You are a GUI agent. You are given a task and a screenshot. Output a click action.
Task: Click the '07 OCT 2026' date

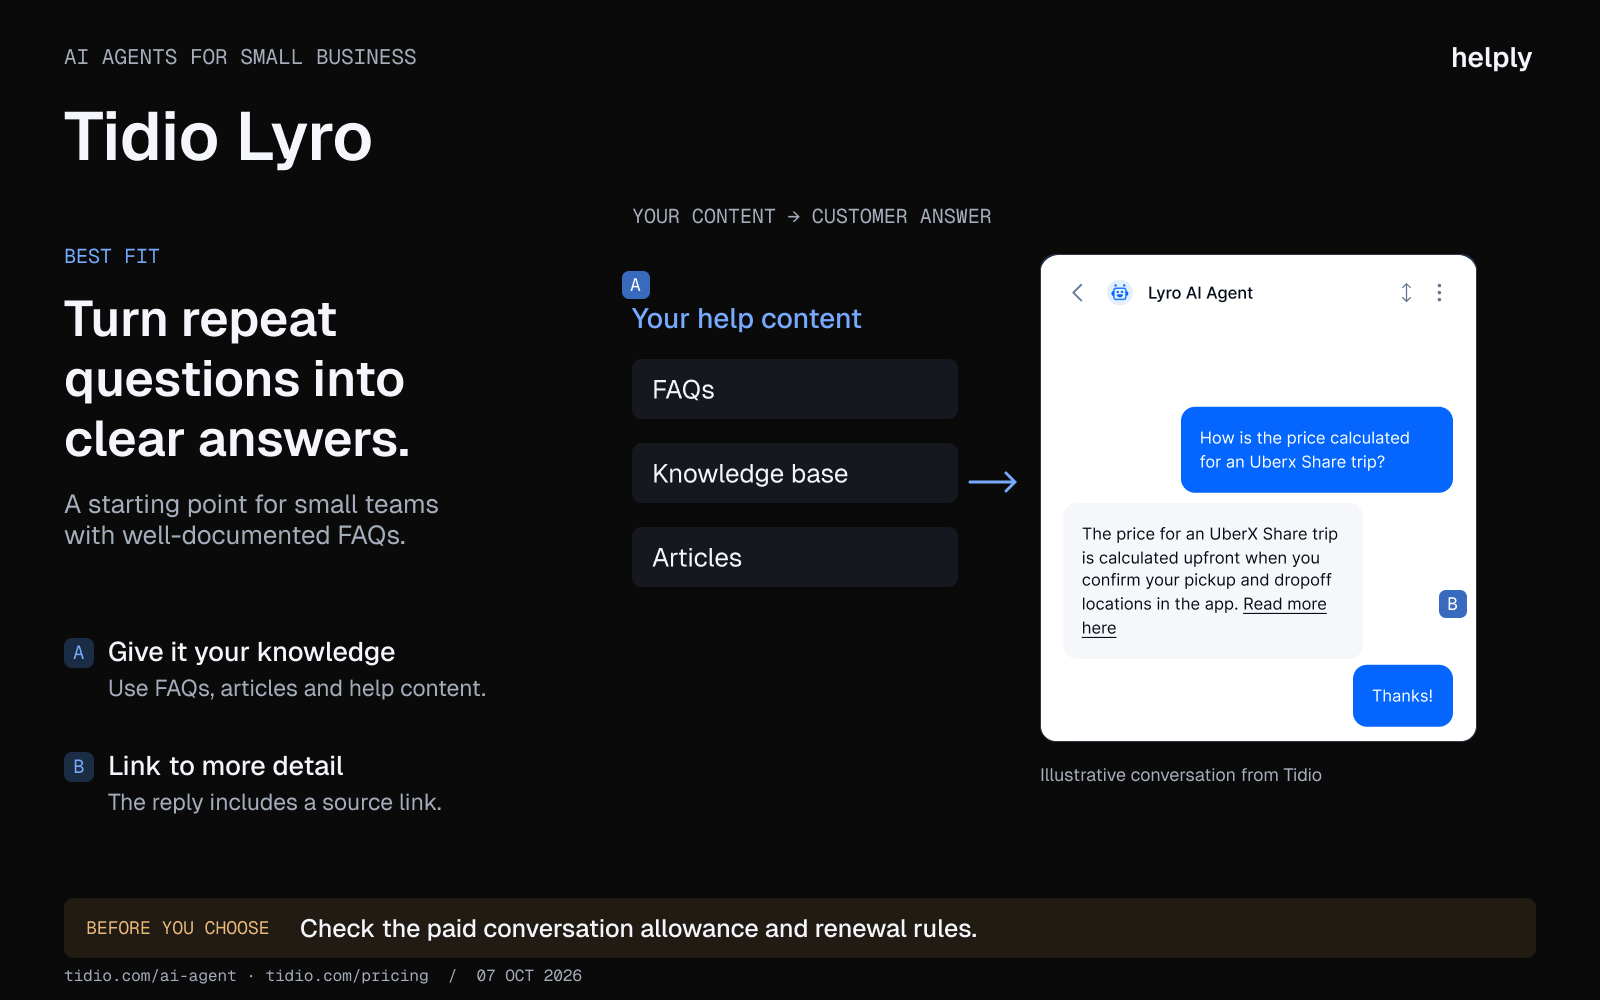529,976
